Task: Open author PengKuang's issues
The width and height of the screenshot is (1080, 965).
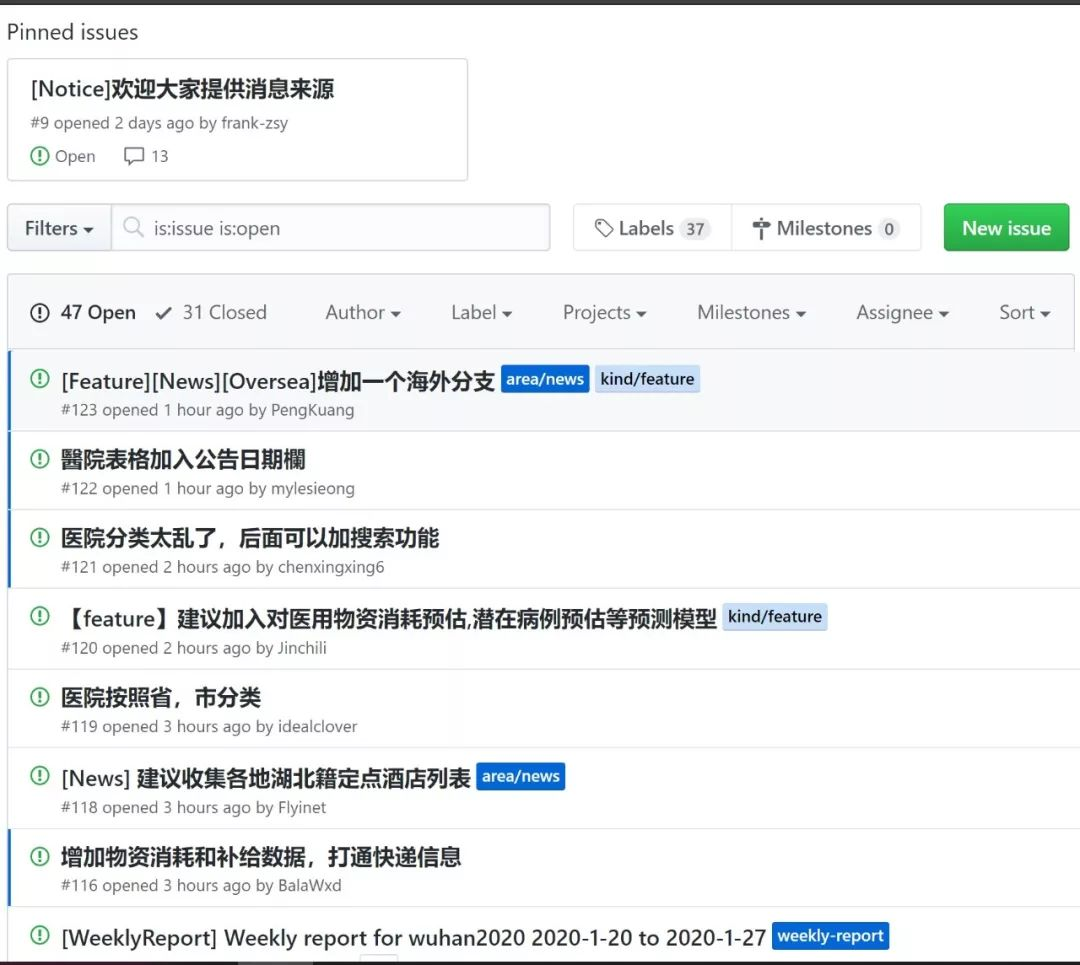Action: click(313, 410)
